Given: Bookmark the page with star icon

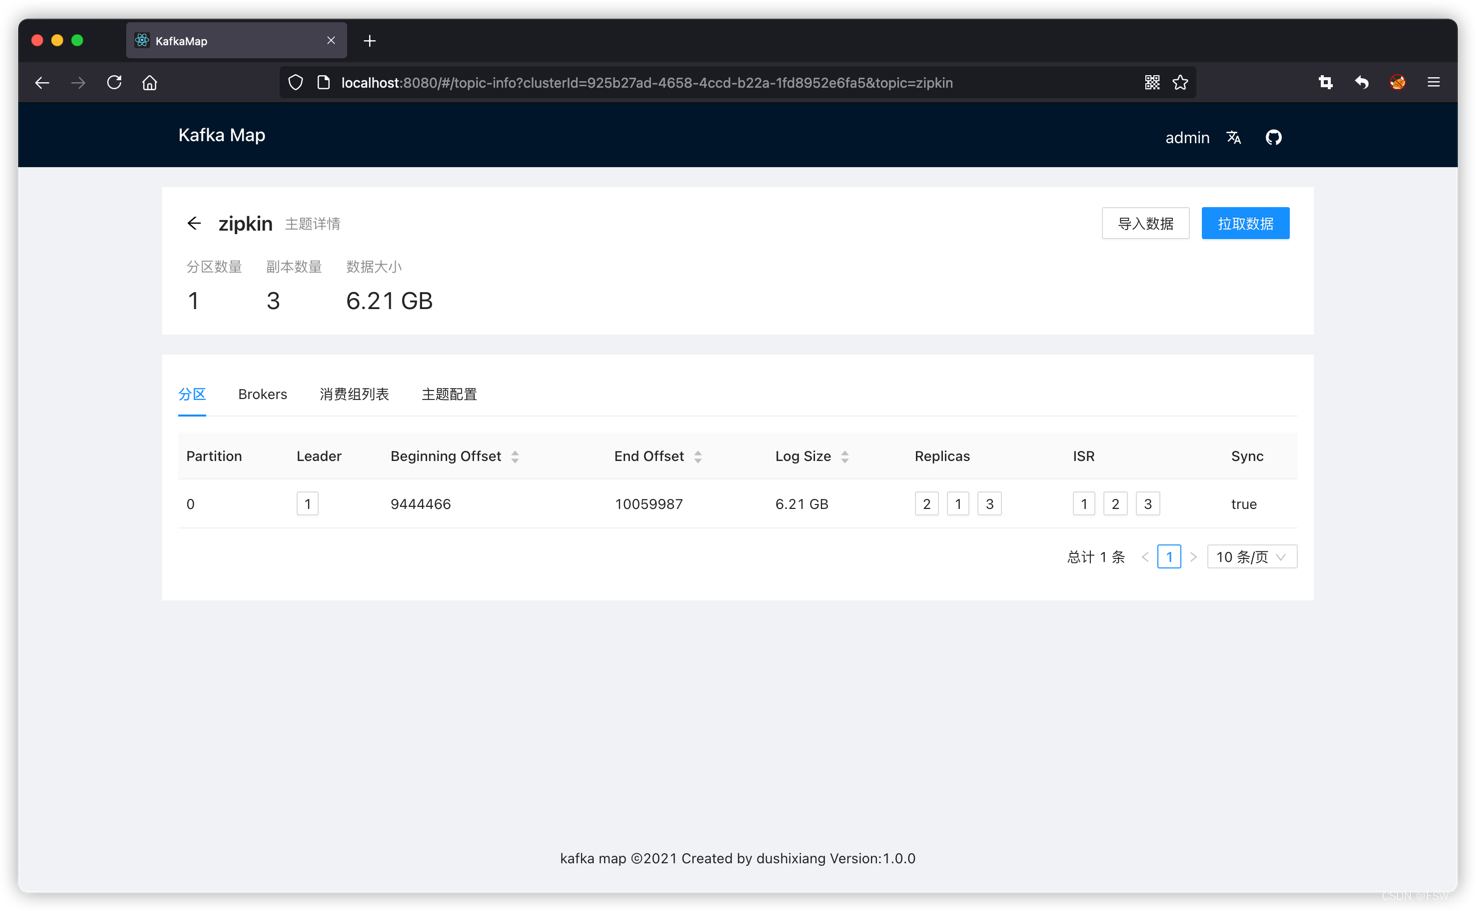Looking at the screenshot, I should pyautogui.click(x=1181, y=83).
